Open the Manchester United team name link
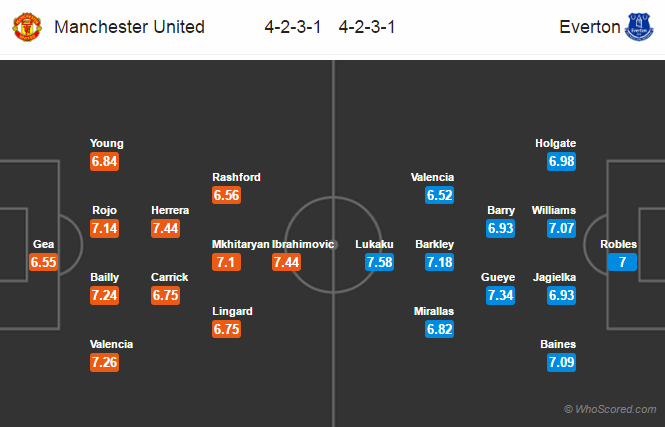 tap(129, 27)
